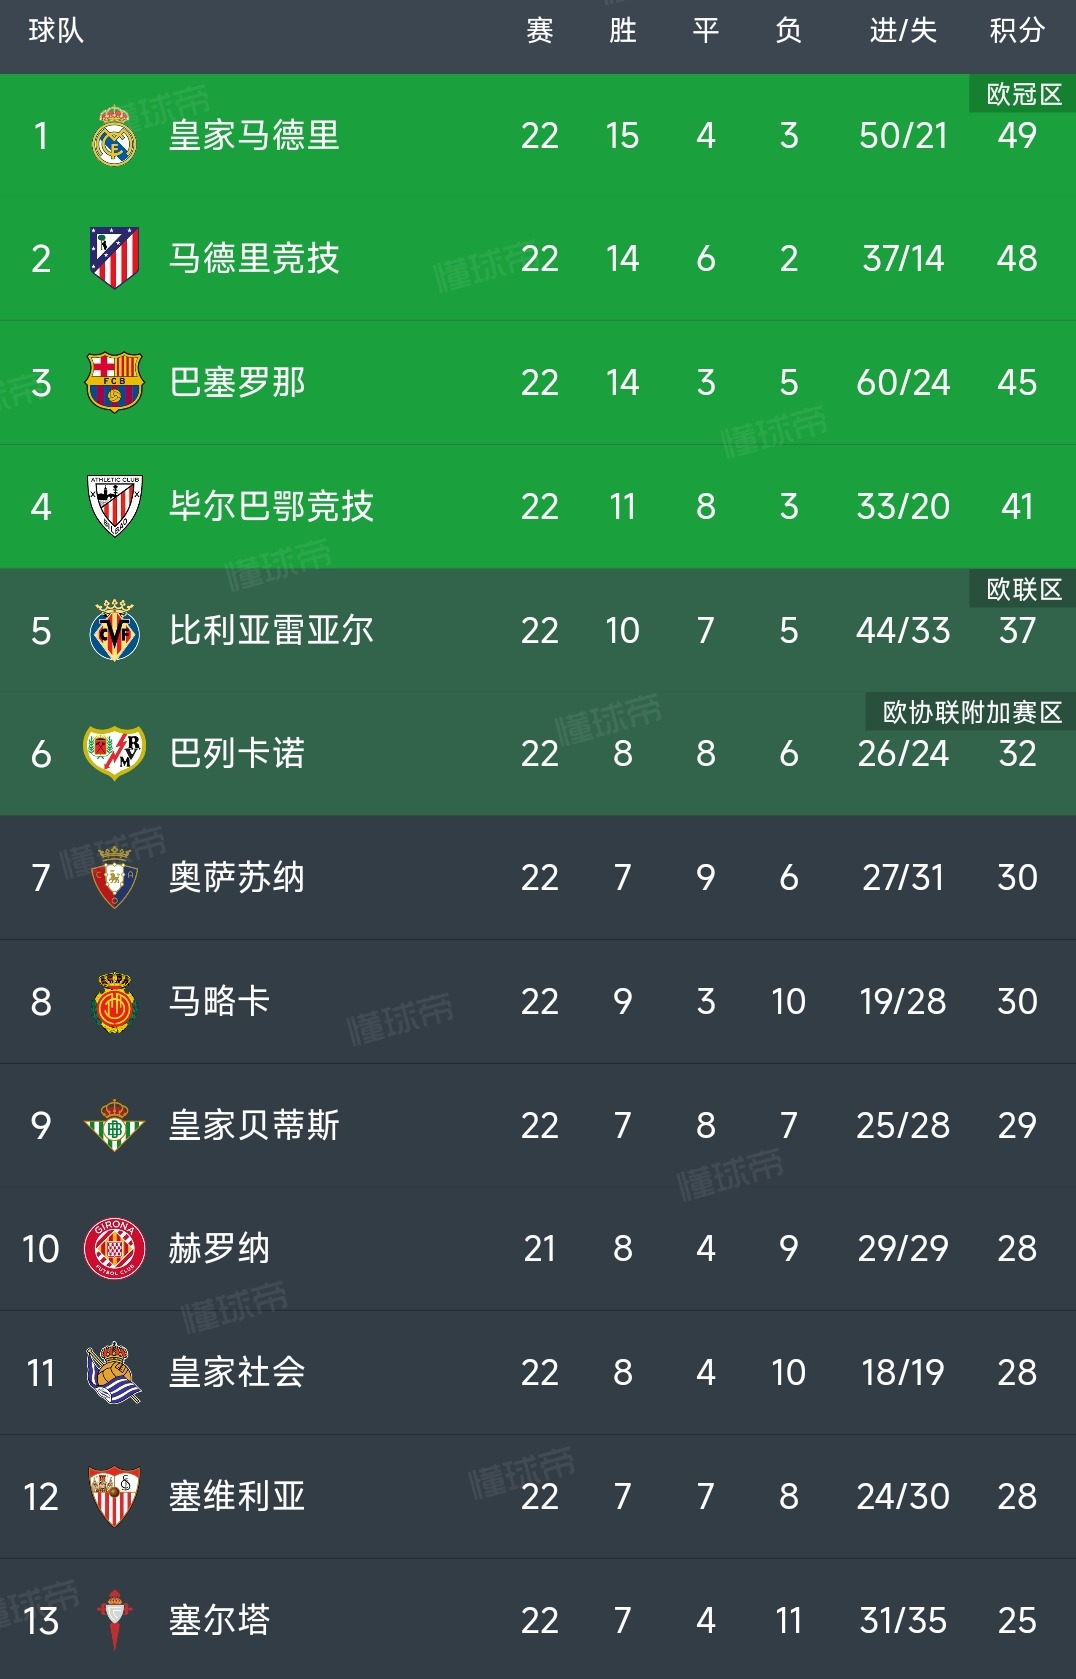The height and width of the screenshot is (1679, 1076).
Task: Select the Real Sociedad club crest
Action: [114, 1372]
